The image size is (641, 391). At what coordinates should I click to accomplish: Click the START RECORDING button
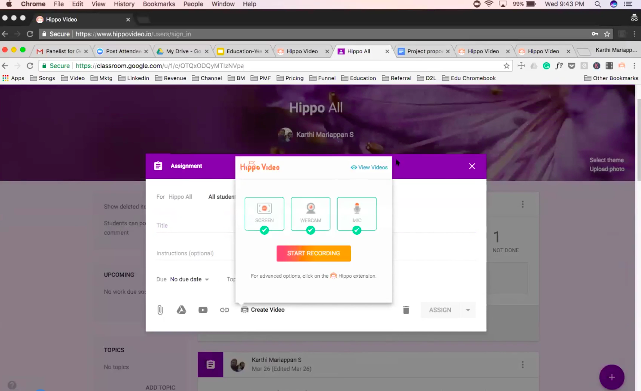click(x=314, y=253)
